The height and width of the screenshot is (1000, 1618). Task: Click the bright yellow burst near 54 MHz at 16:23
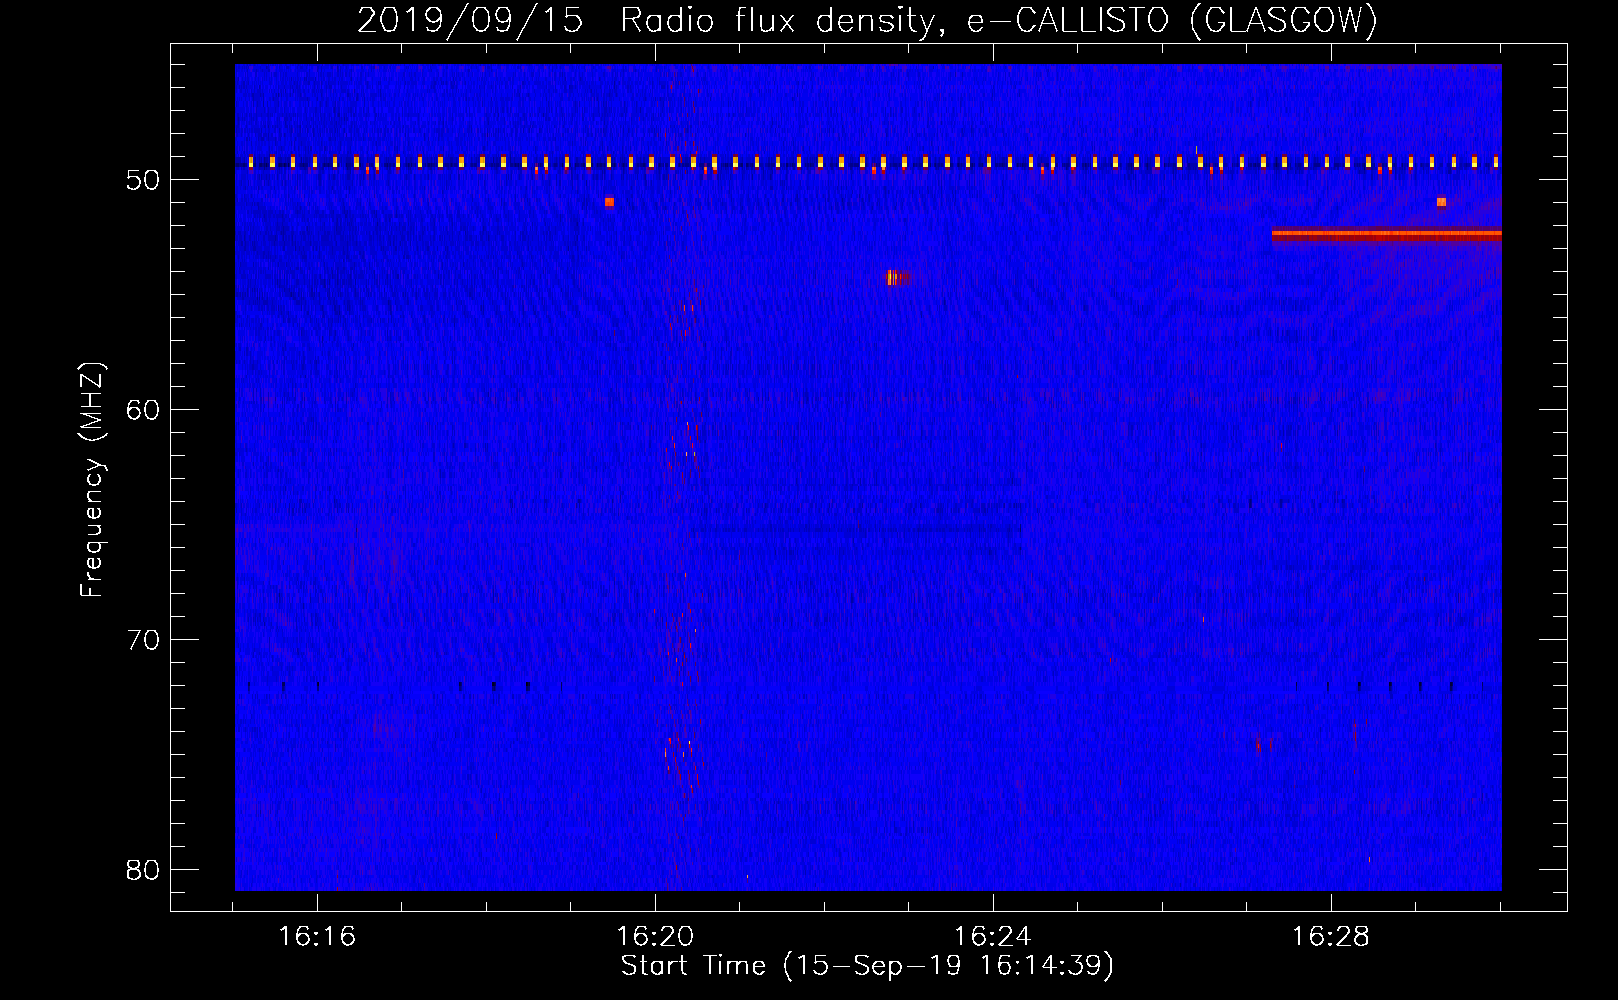[x=893, y=277]
